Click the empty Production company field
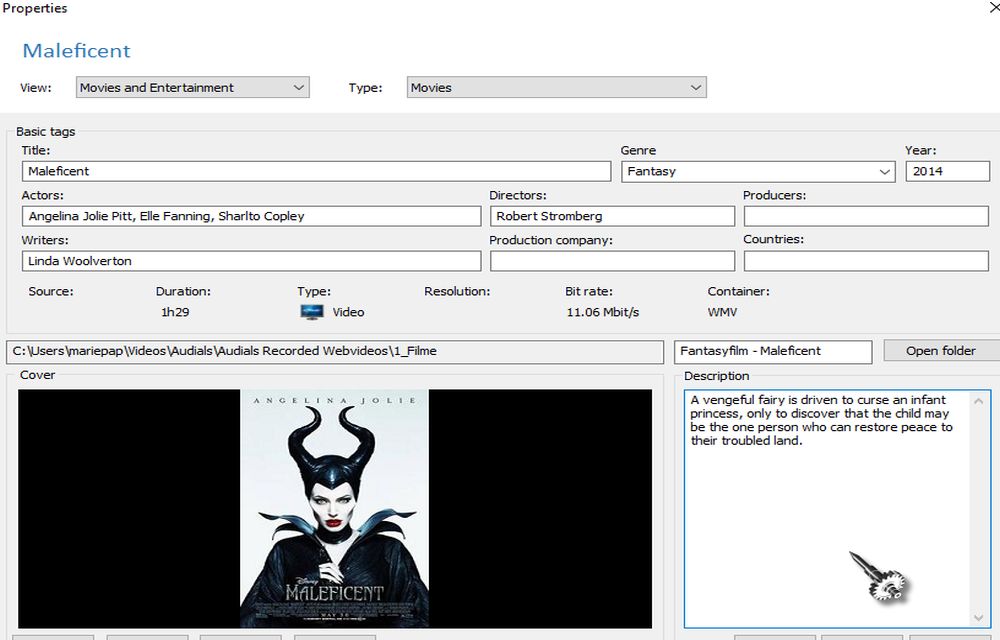 pyautogui.click(x=612, y=261)
